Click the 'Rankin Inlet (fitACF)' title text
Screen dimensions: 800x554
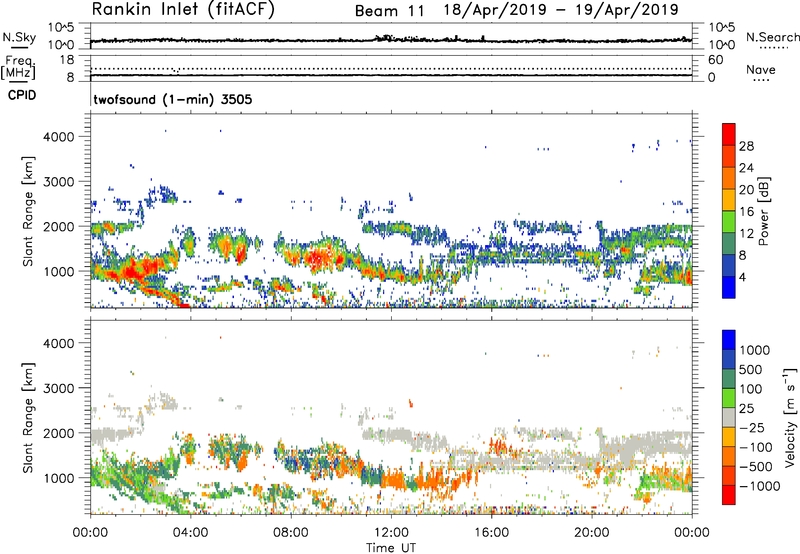pyautogui.click(x=183, y=10)
